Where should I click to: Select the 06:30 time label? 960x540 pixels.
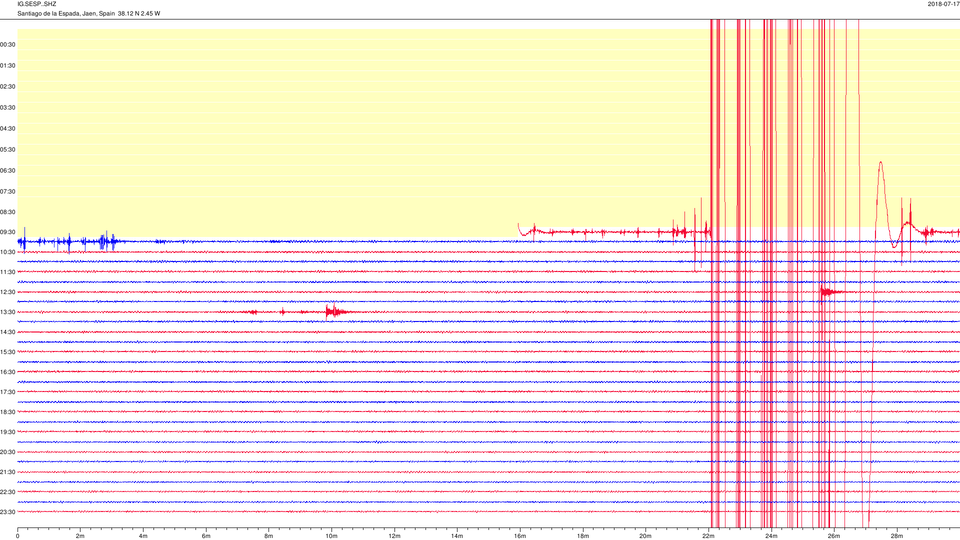8,170
